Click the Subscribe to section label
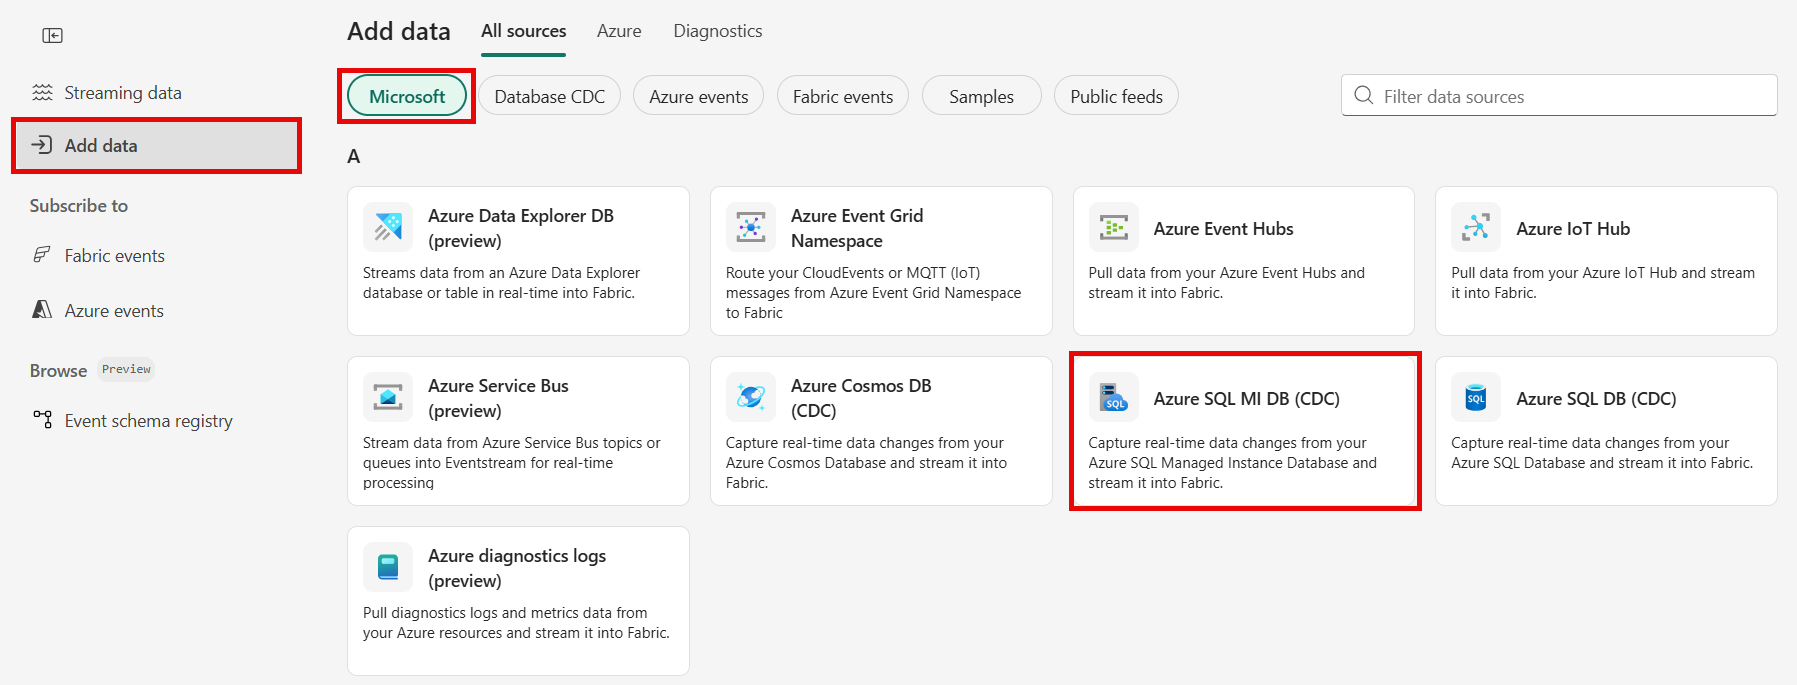Screen dimensions: 1797x685 point(79,206)
